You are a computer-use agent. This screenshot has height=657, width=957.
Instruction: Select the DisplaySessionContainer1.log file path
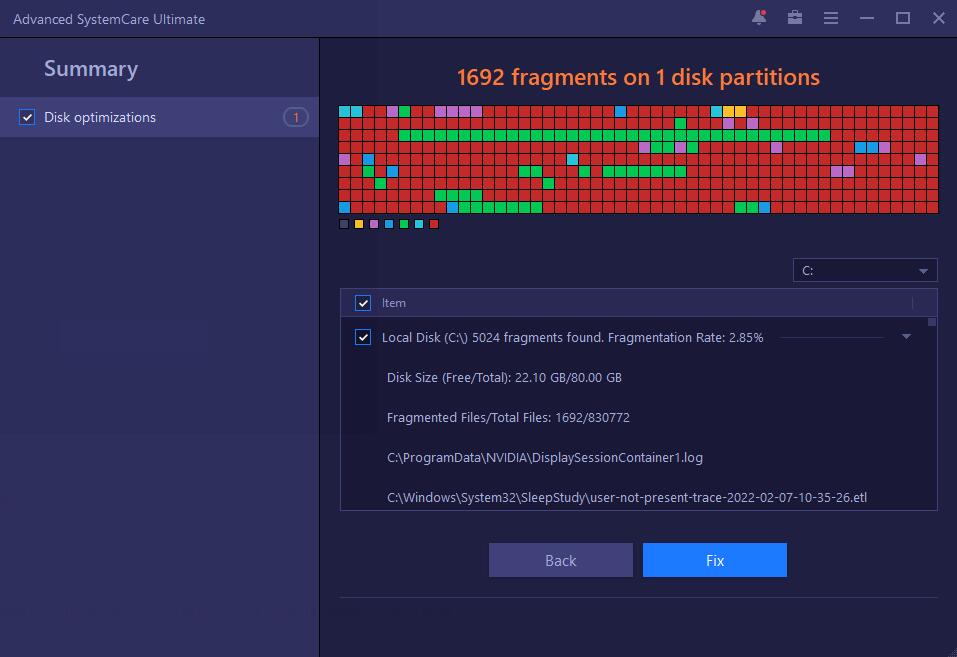point(544,457)
